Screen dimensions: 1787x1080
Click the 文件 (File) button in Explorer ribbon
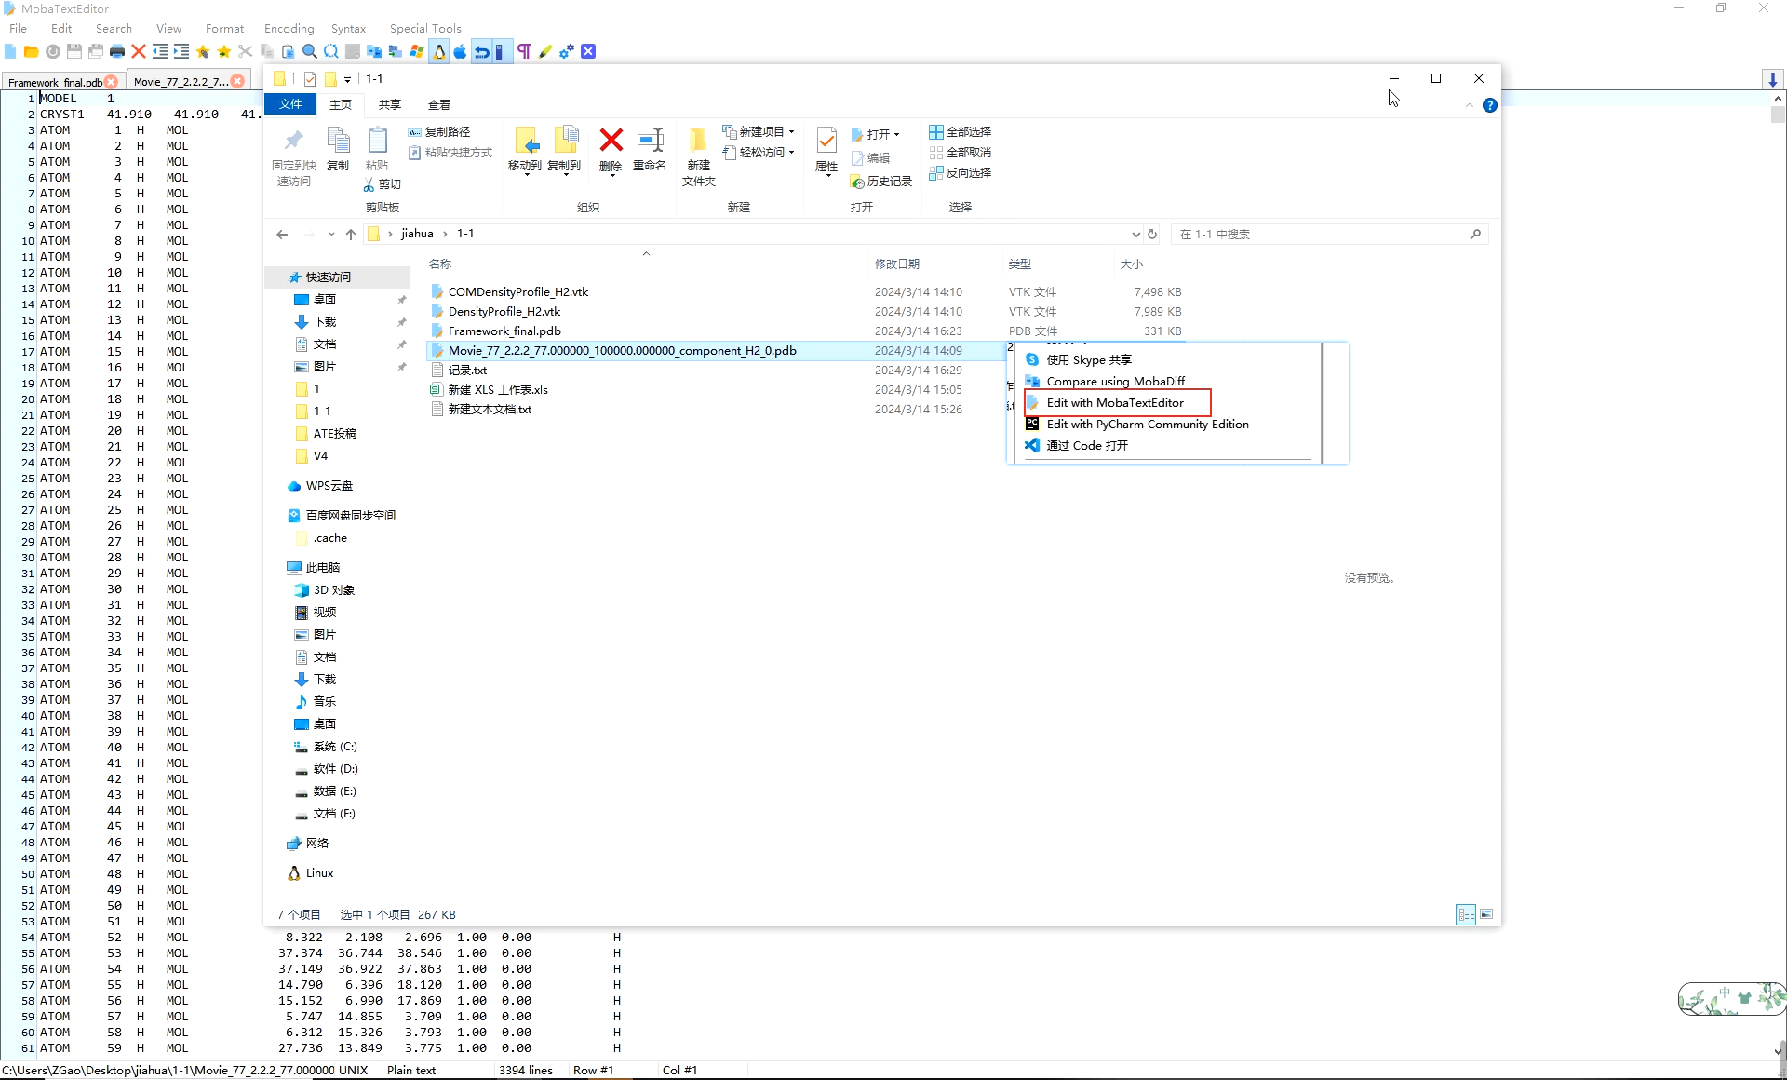[x=291, y=105]
